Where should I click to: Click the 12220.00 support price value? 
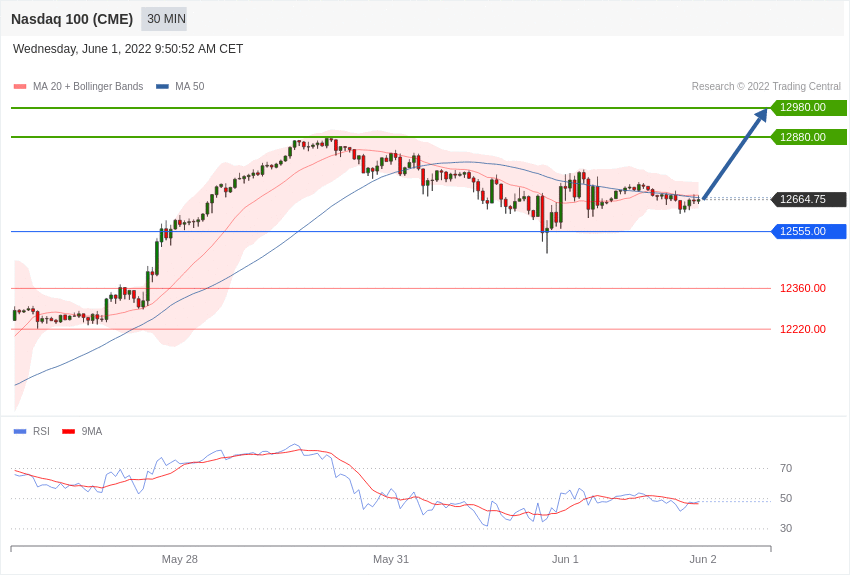click(803, 329)
